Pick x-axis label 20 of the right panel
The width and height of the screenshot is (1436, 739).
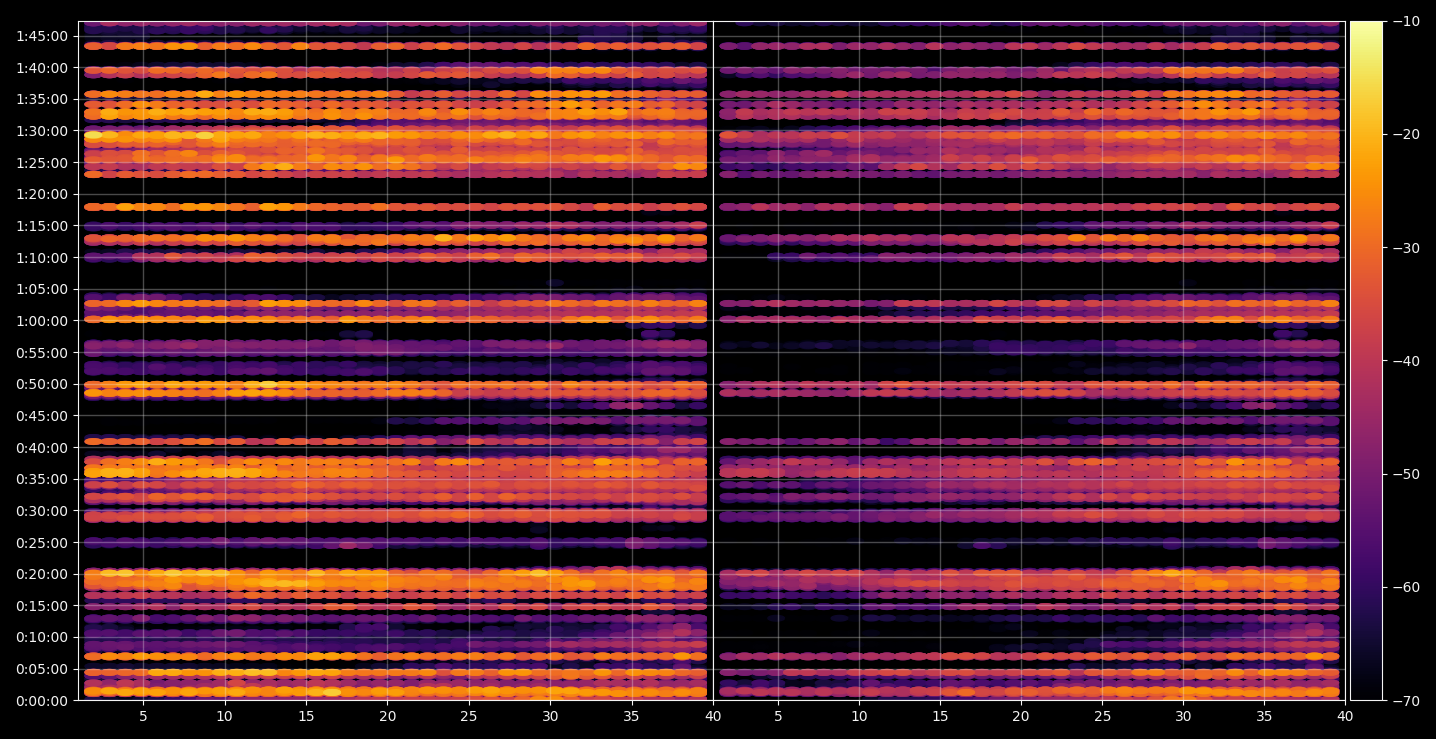pos(1021,716)
